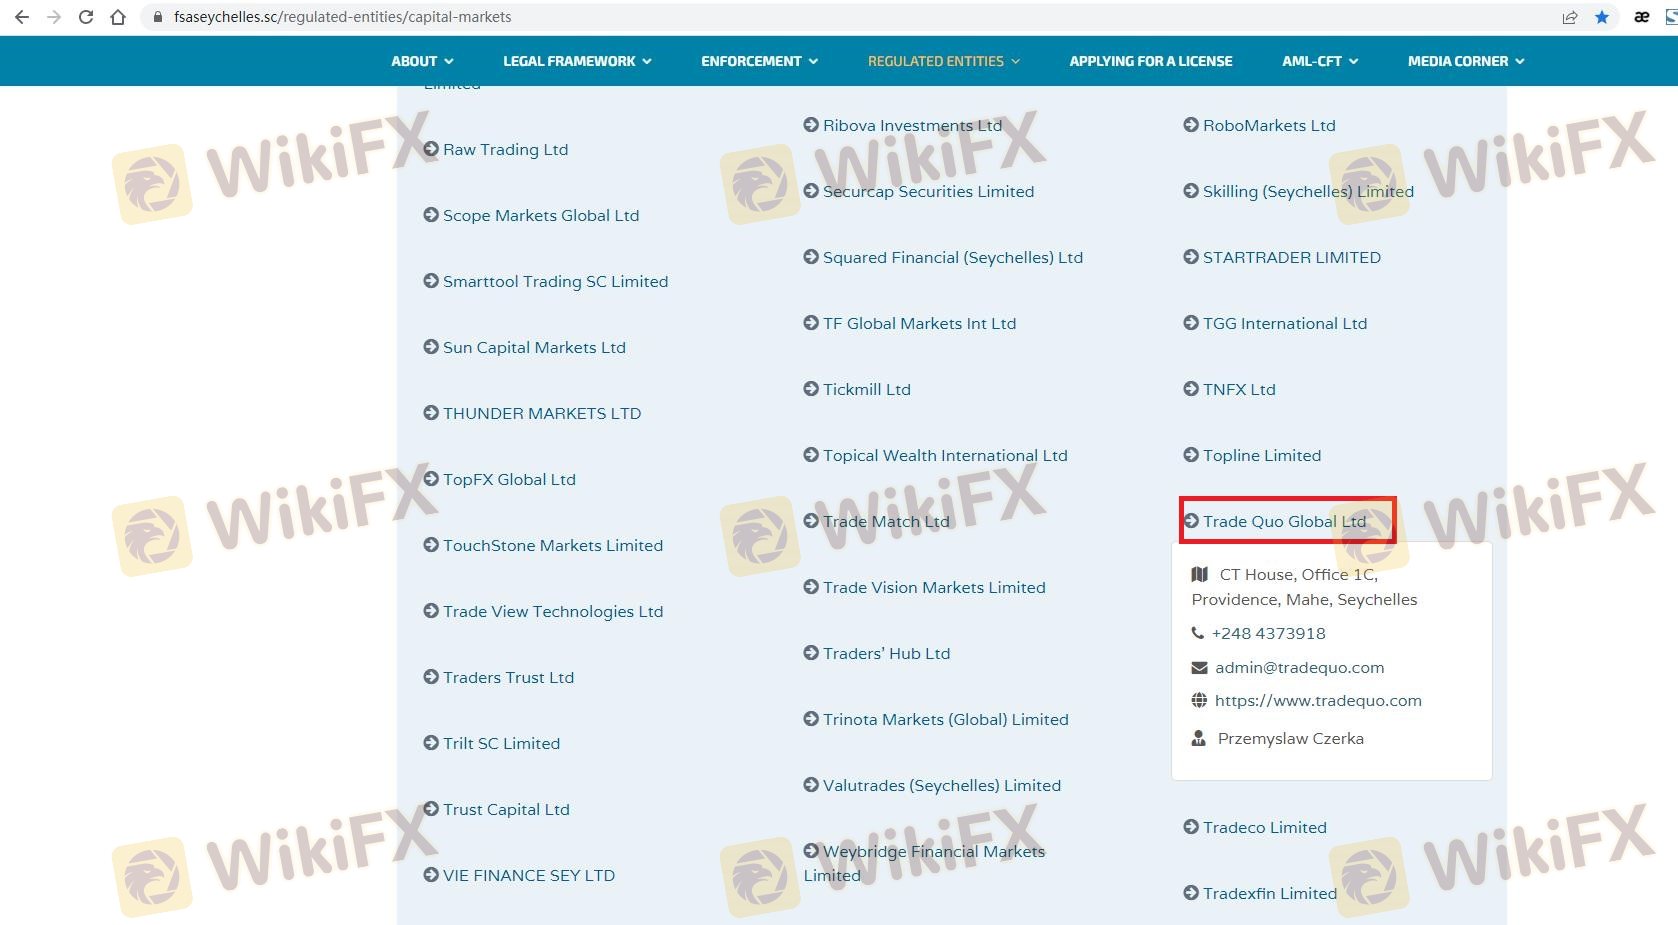Expand the About dropdown menu
1678x925 pixels.
point(422,61)
